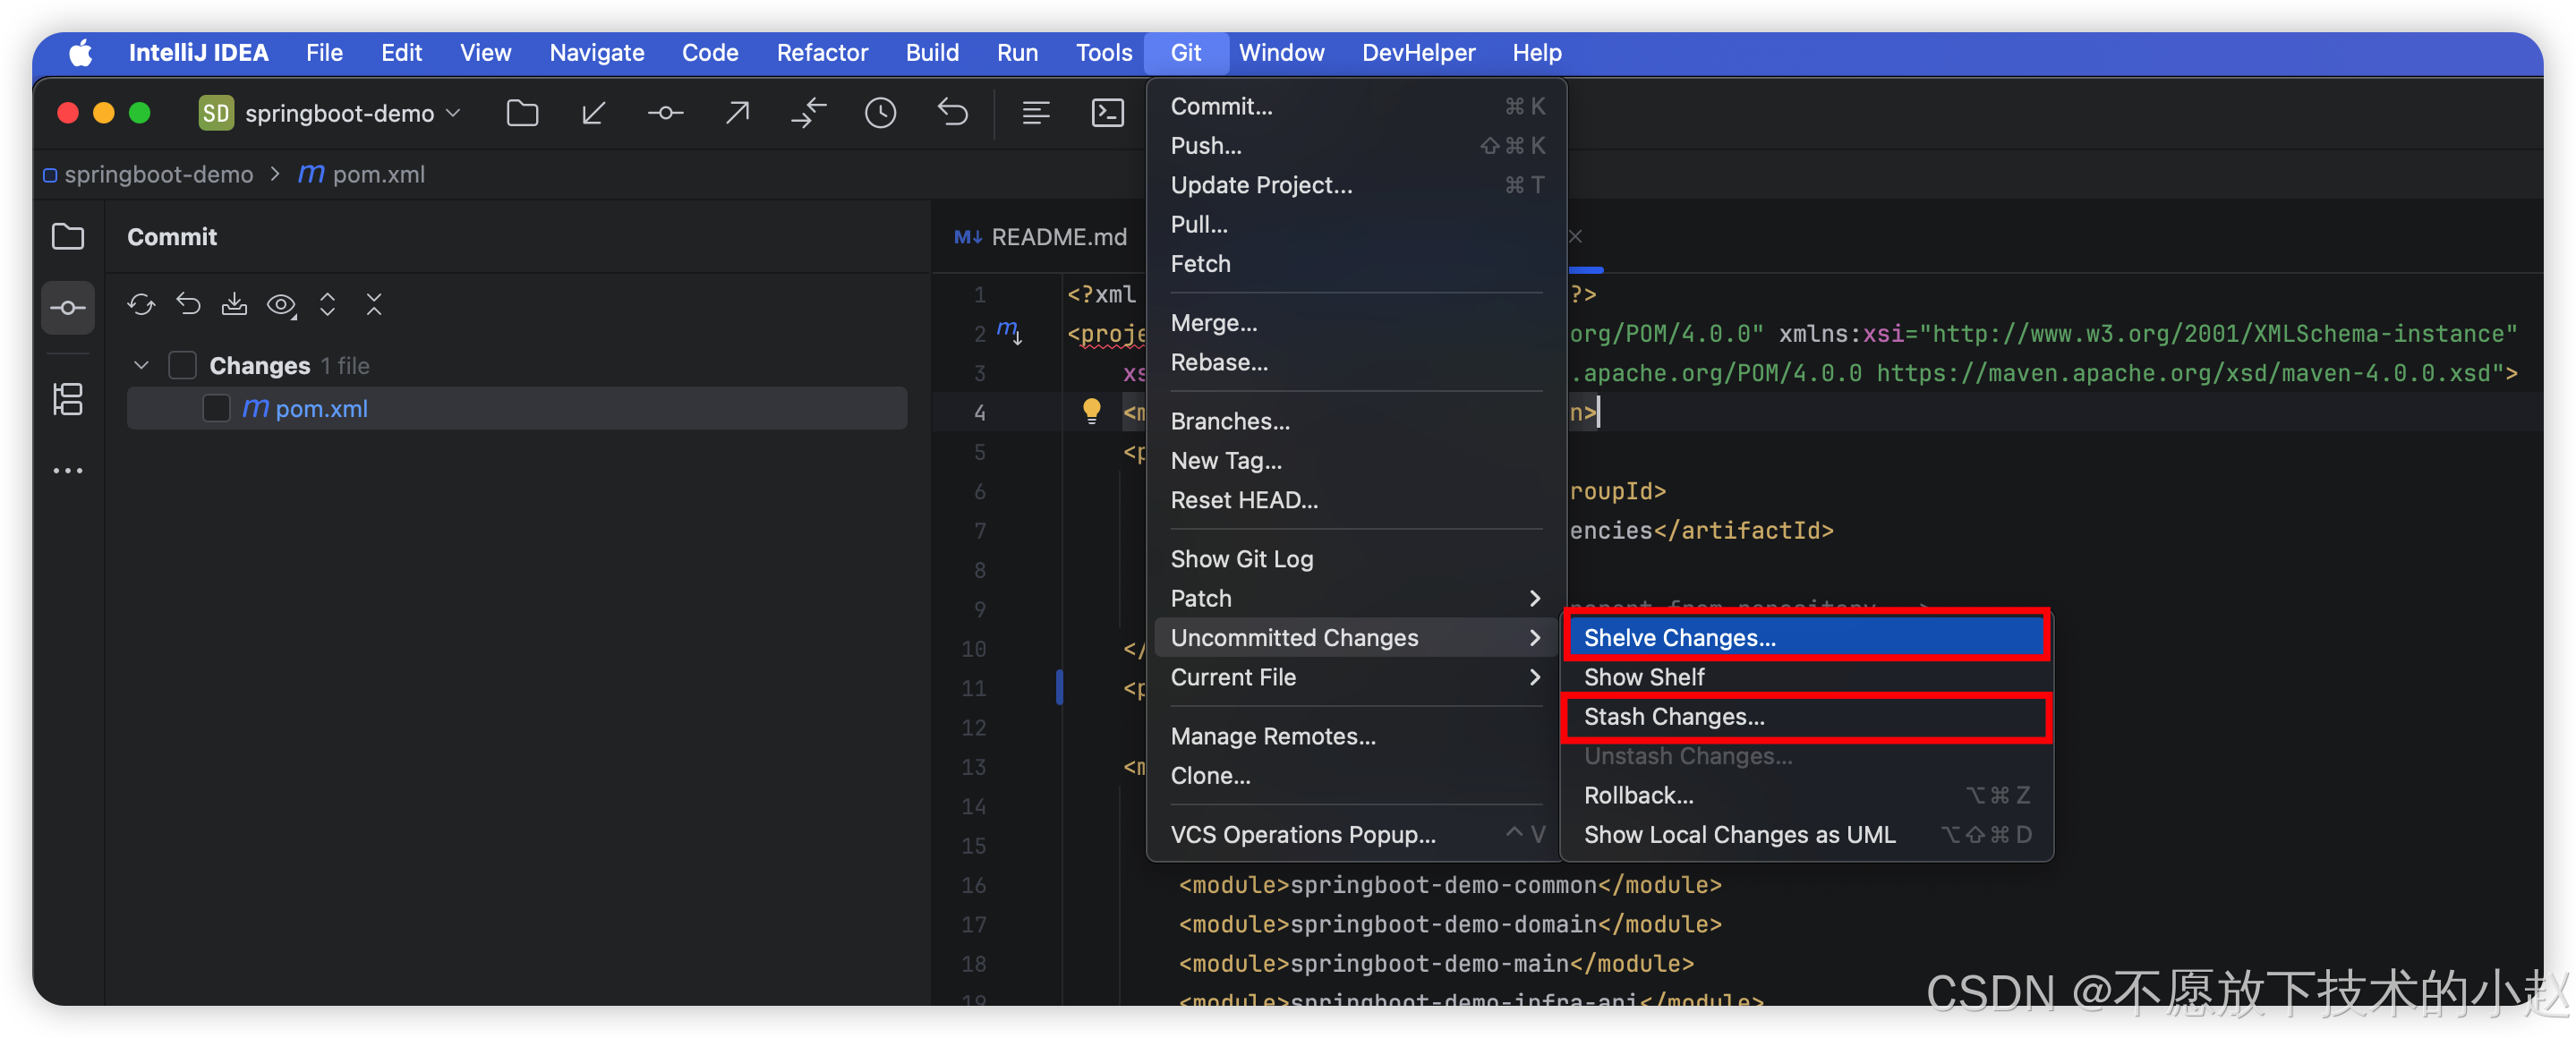Select pom.xml in Changes tree

[x=517, y=408]
